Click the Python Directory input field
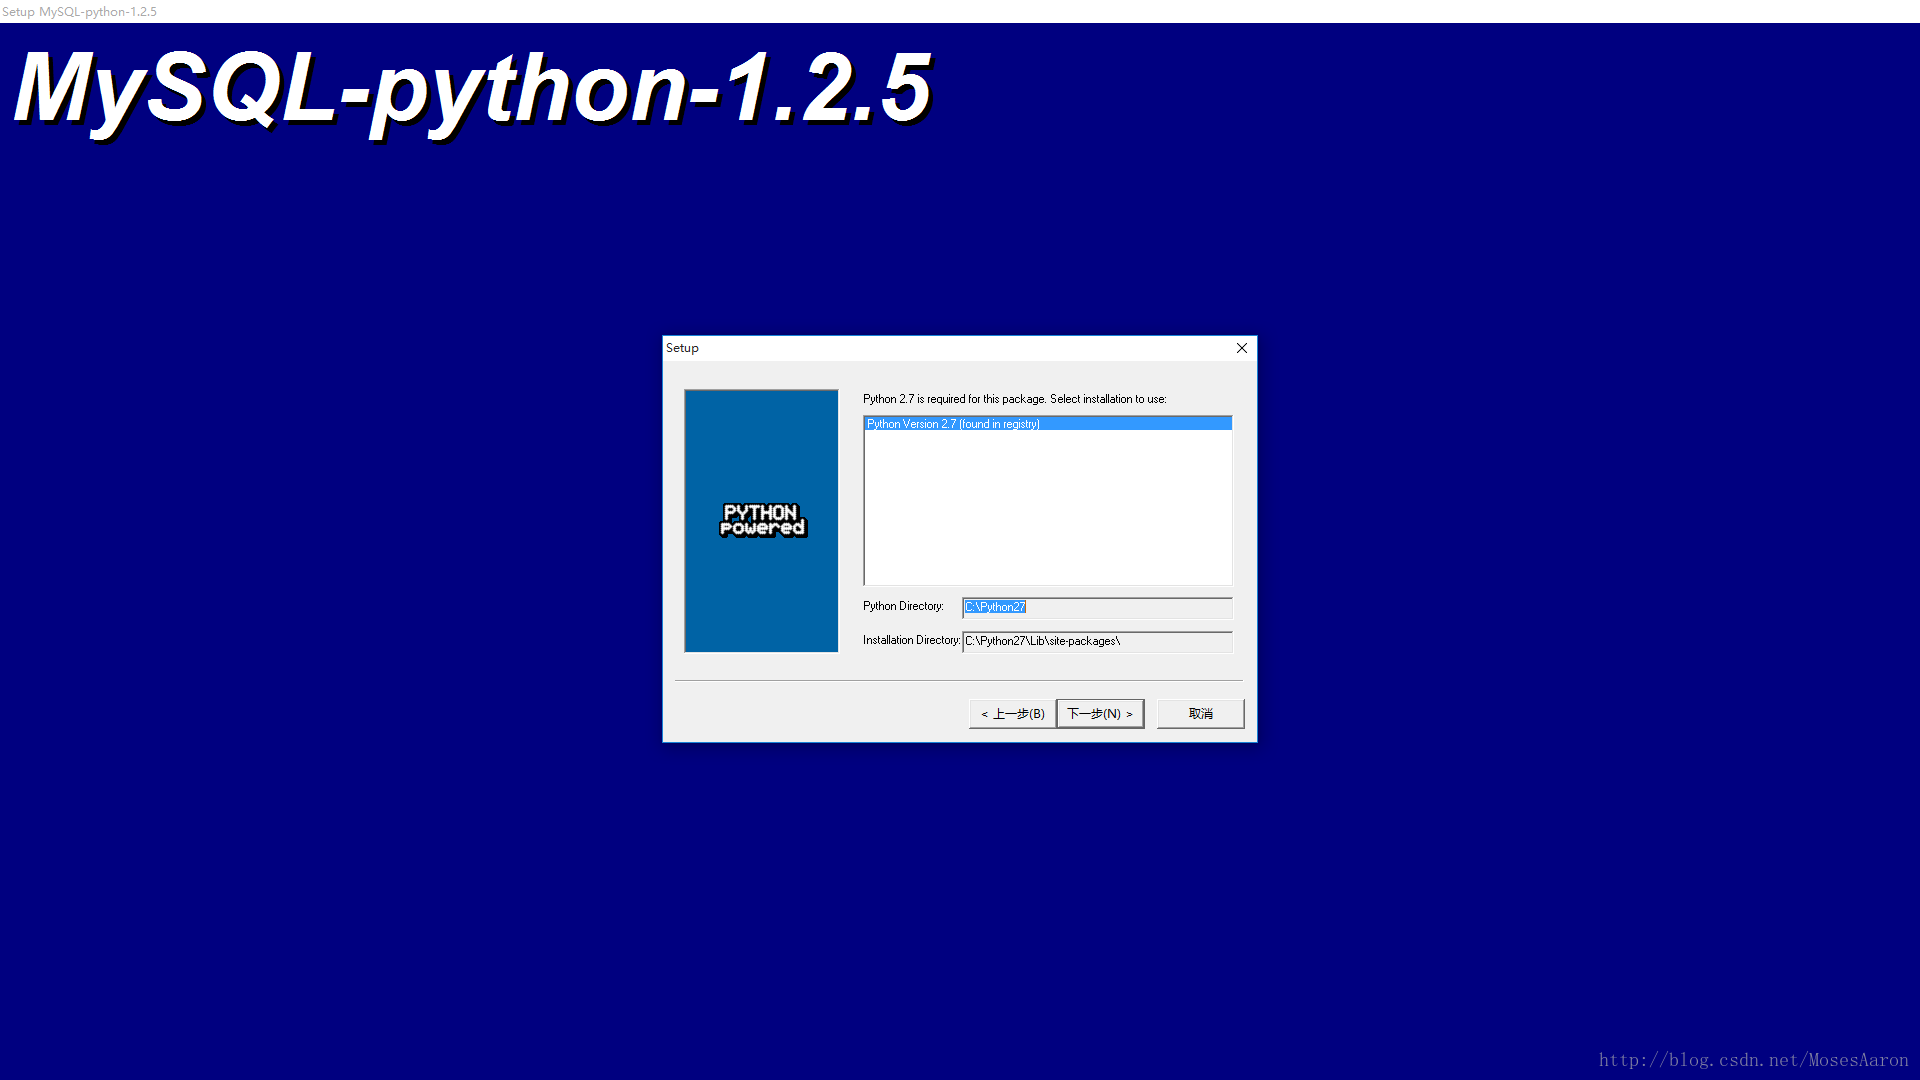Screen dimensions: 1920x1080 [1097, 607]
